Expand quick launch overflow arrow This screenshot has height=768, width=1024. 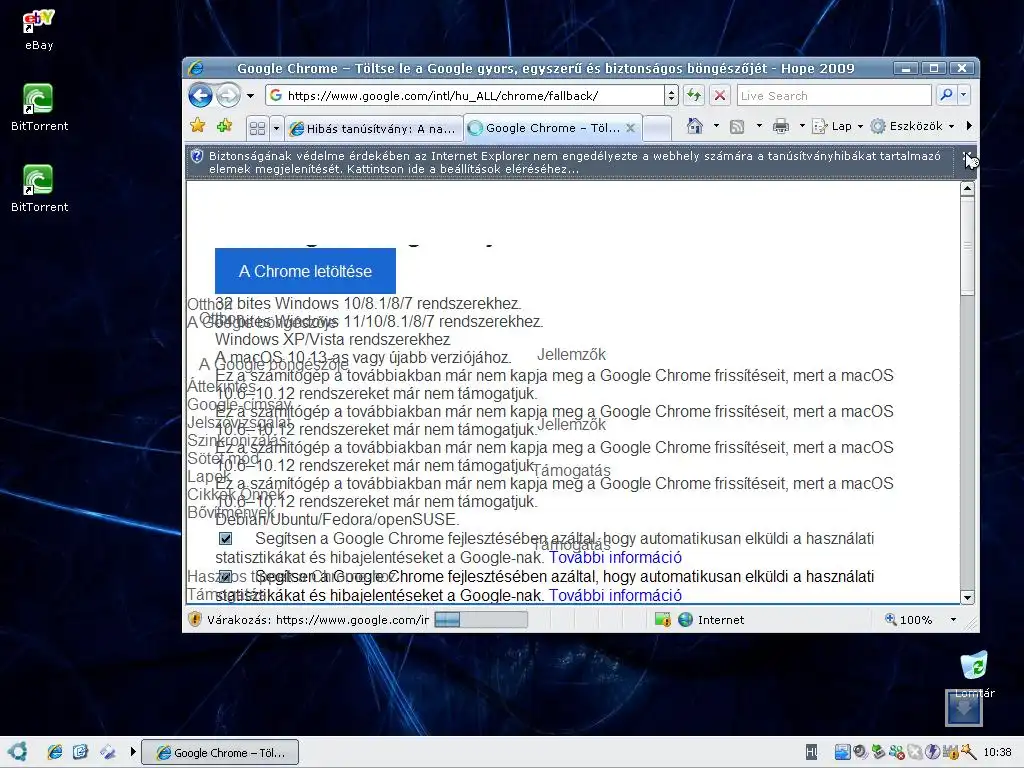(133, 752)
